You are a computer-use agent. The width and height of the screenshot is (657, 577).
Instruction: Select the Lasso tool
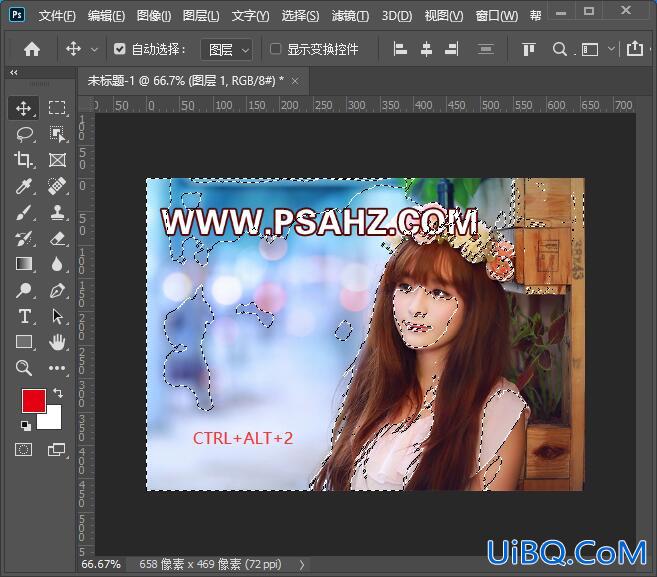(24, 134)
